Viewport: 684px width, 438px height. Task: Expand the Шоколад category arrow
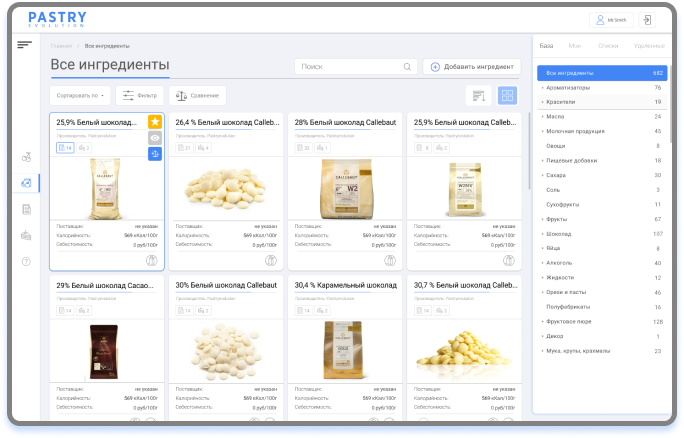(542, 234)
